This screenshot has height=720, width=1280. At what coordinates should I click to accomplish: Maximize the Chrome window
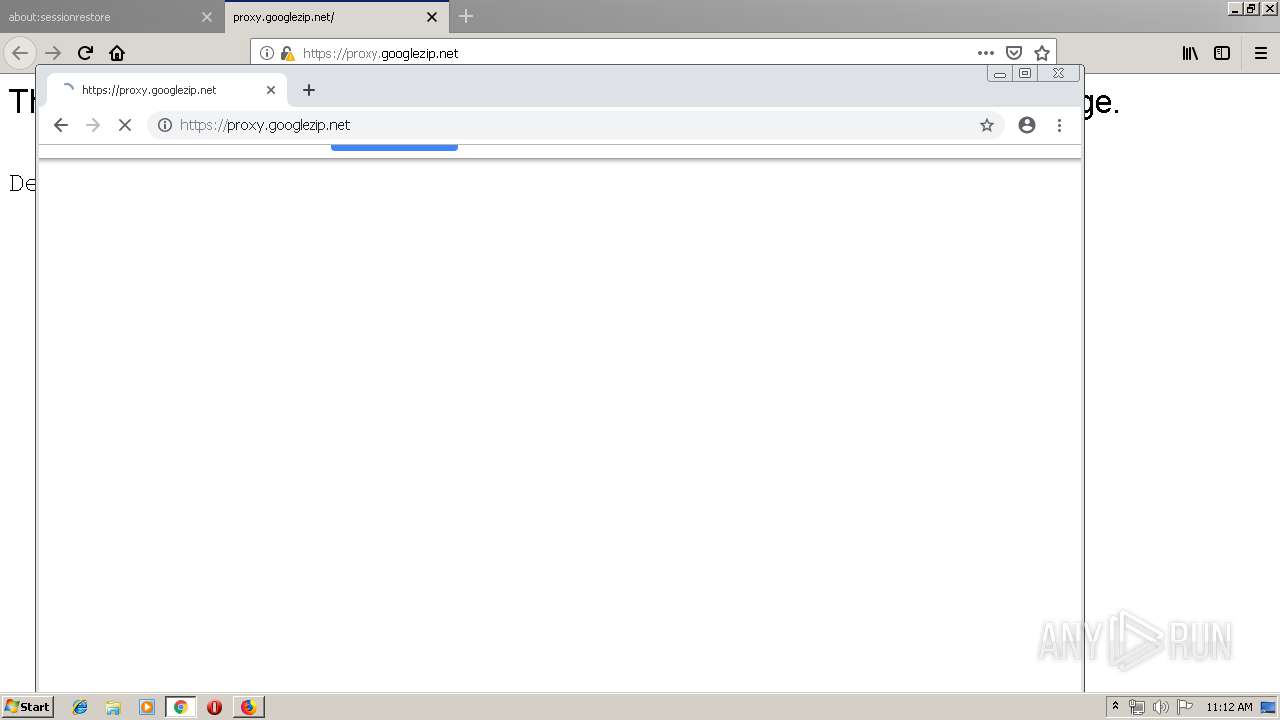[1025, 73]
